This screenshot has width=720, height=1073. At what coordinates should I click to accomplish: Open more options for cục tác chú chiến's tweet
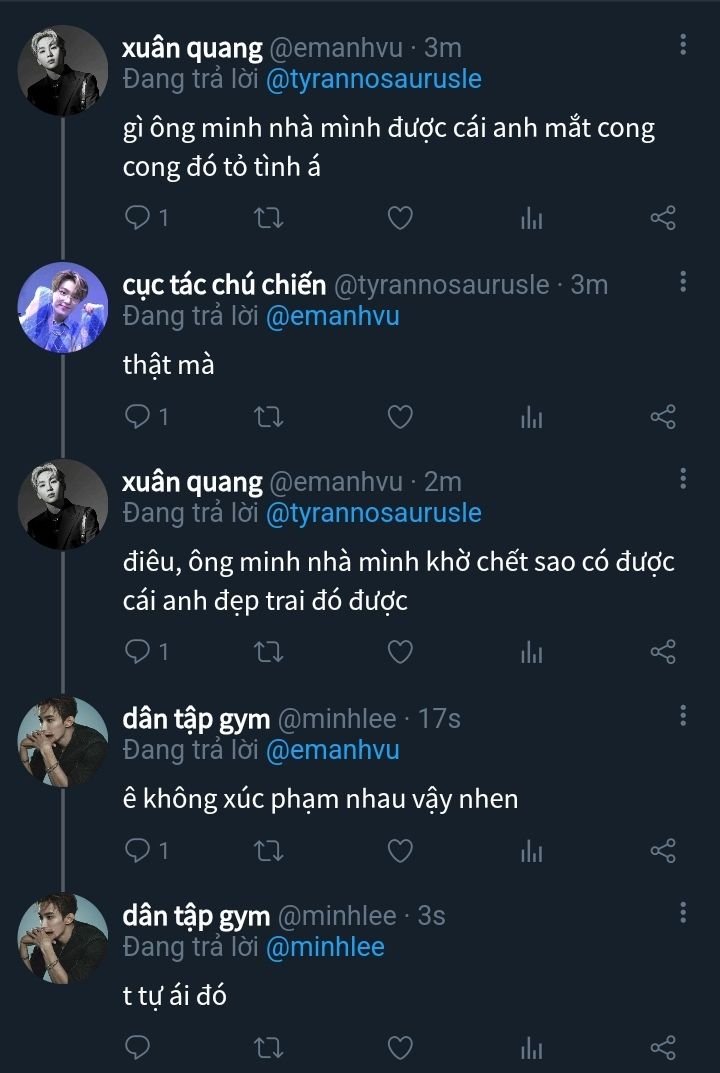pos(683,282)
